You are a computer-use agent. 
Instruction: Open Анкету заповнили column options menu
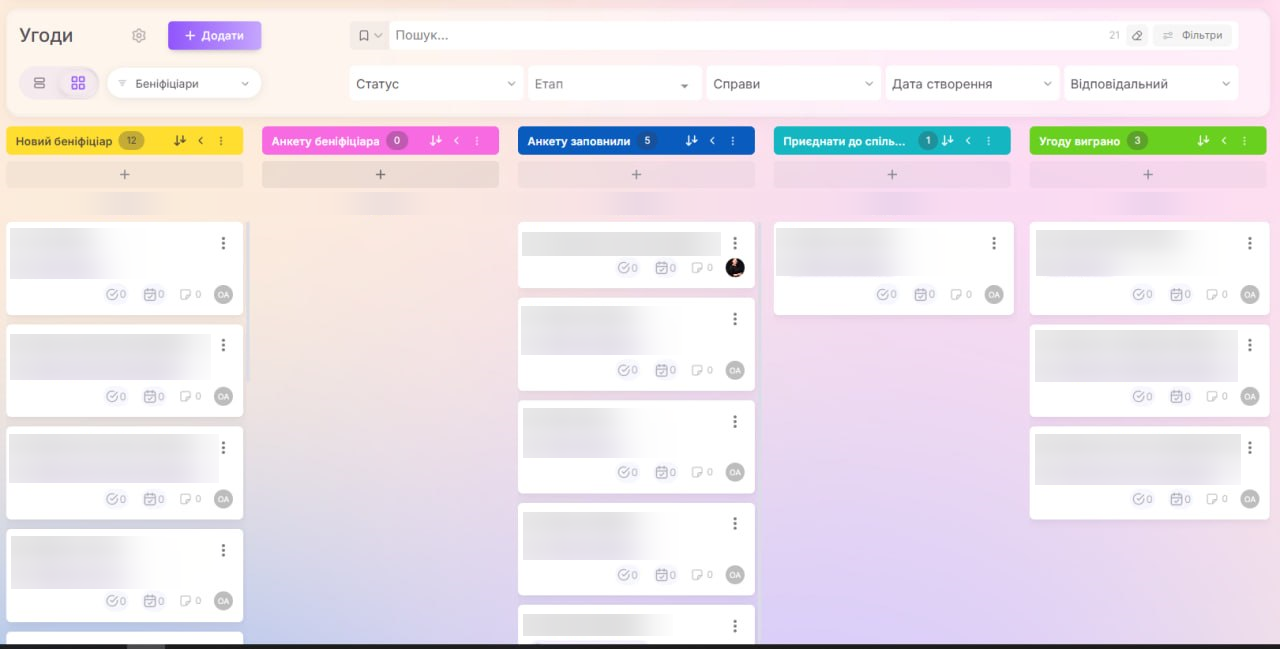coord(733,141)
